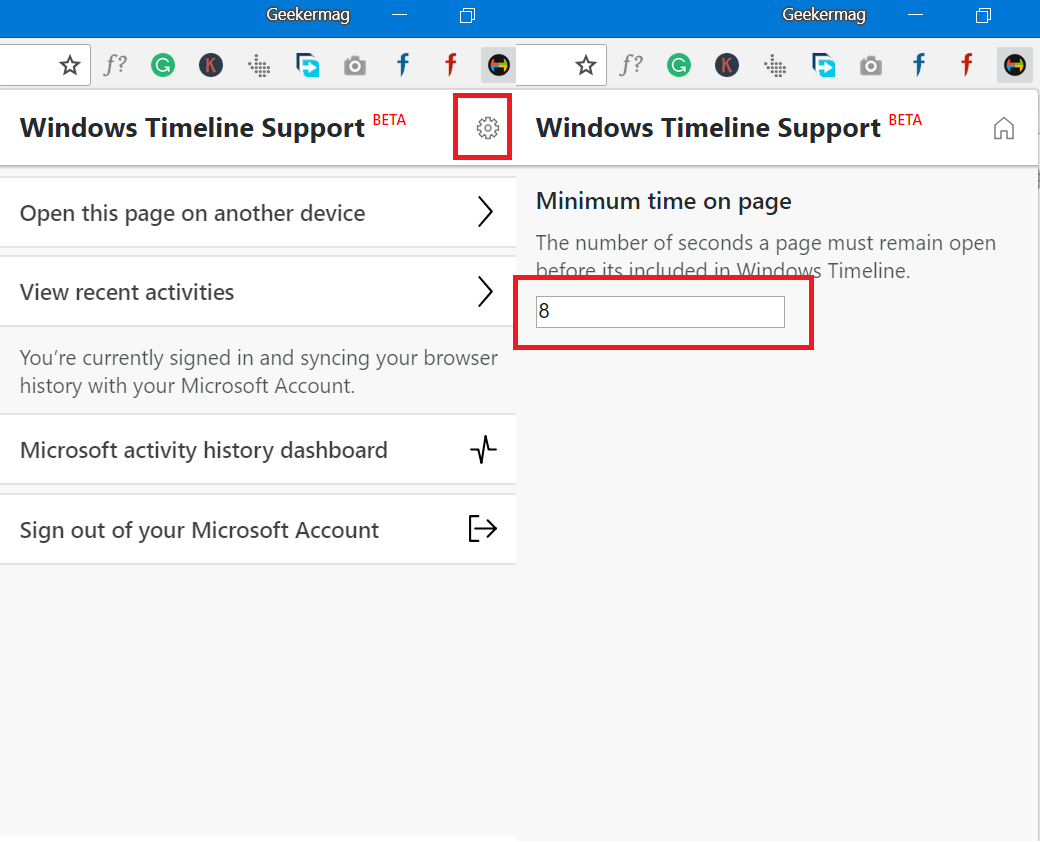Click dotted grid extension icon in left window
This screenshot has width=1040, height=842.
coord(259,66)
